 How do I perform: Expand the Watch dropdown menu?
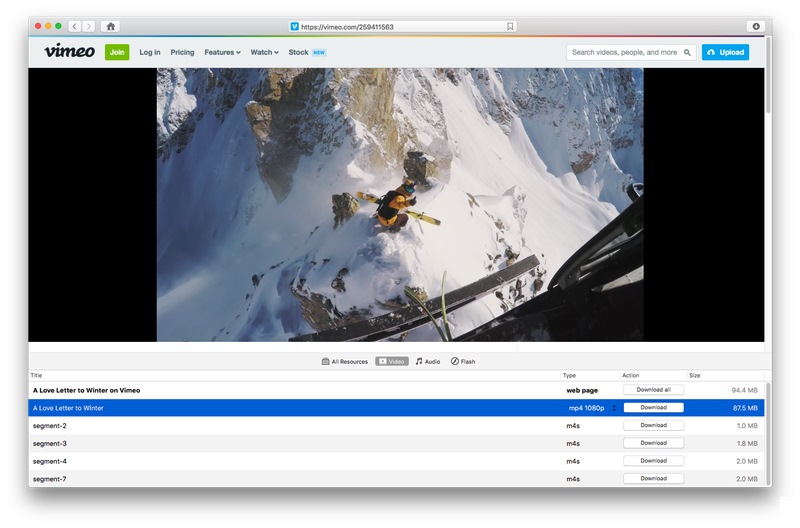(x=264, y=52)
